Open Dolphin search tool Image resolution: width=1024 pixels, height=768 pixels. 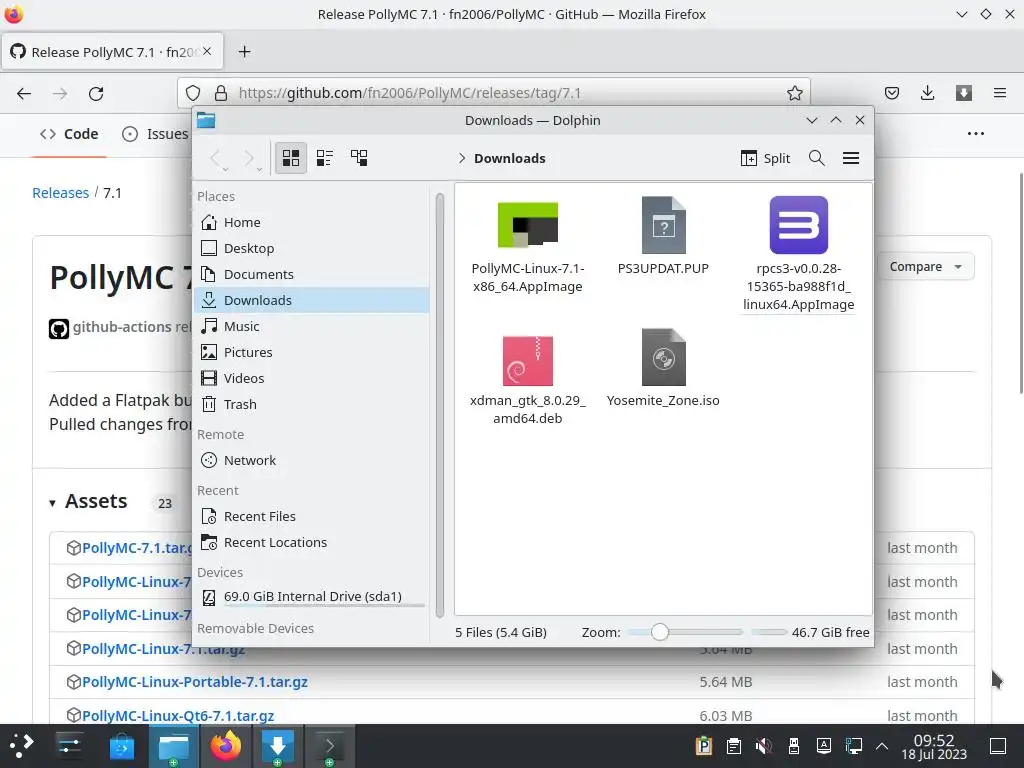pos(816,158)
